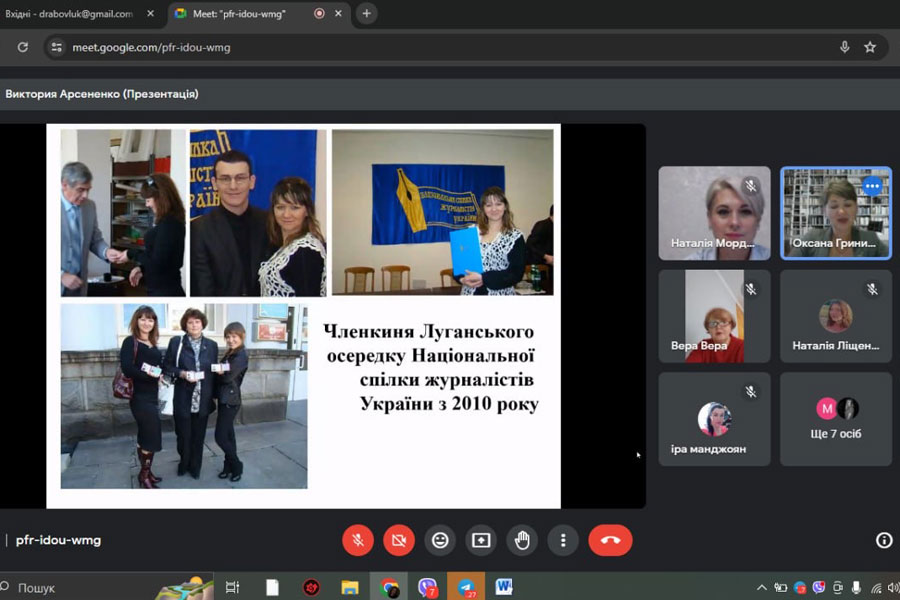Open a new browser tab
Screen dimensions: 900x600
point(367,14)
